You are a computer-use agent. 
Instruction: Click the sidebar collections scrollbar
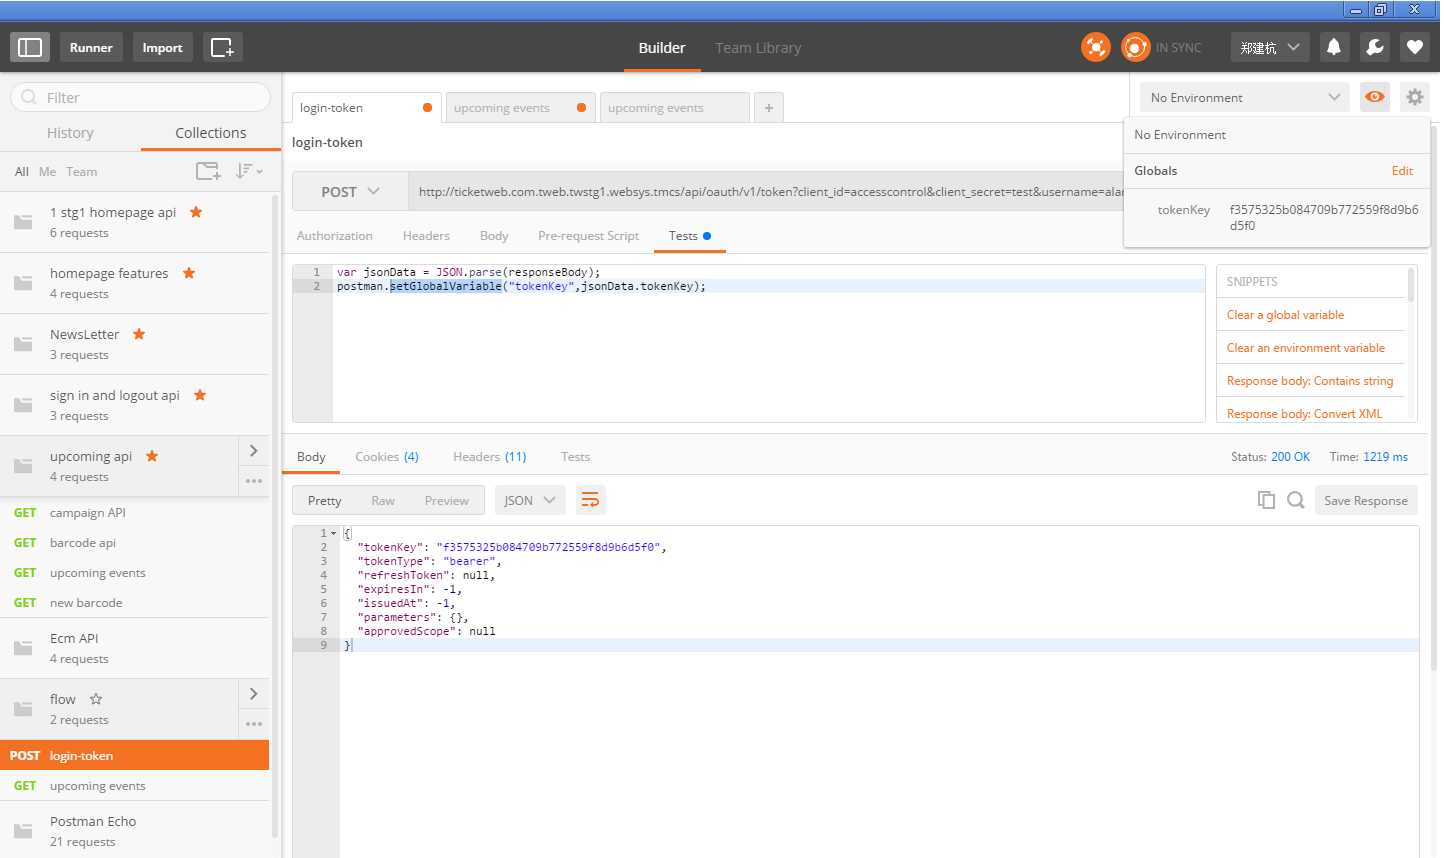pos(275,515)
